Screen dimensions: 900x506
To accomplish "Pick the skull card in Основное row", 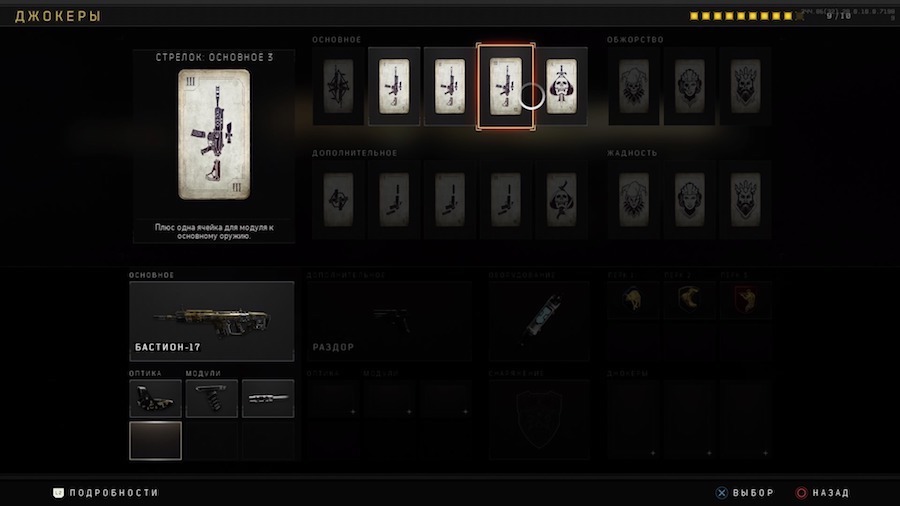I will [561, 86].
